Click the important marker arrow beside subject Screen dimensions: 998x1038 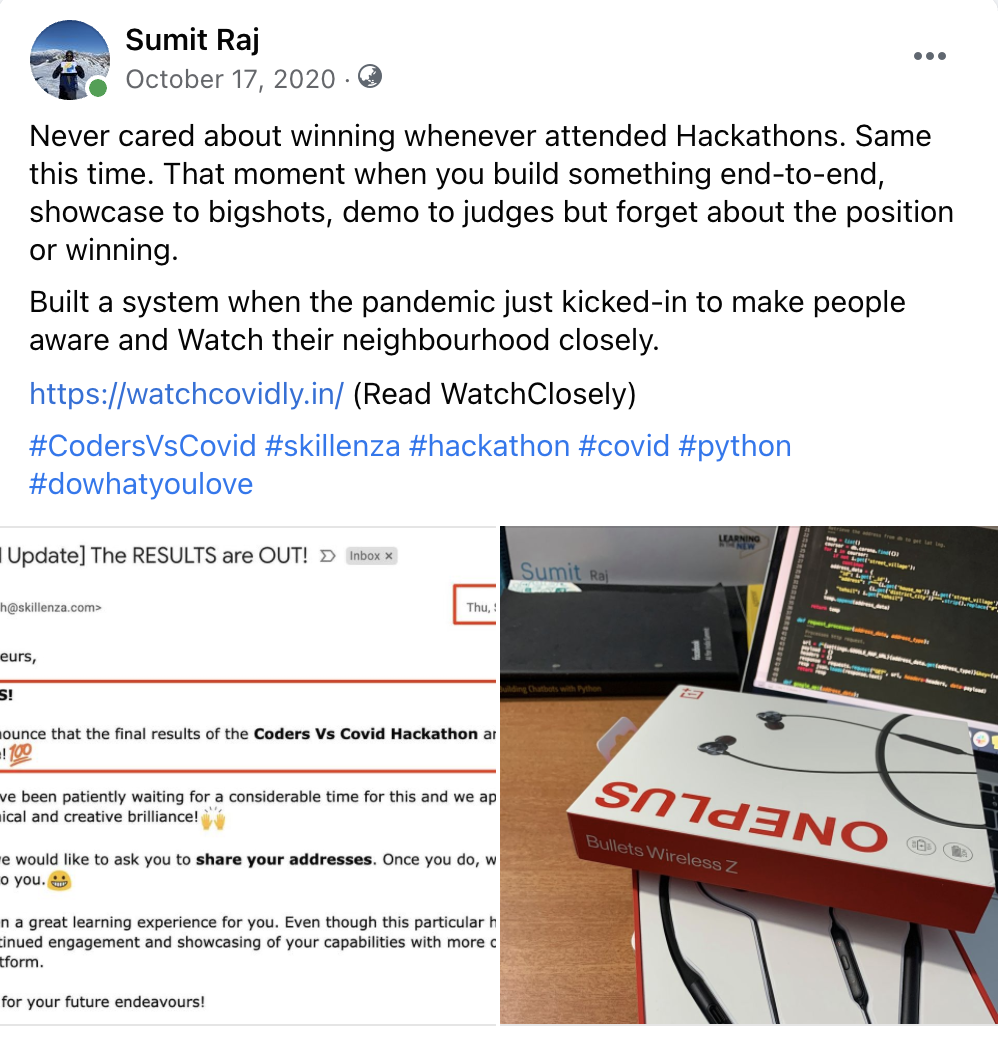[x=328, y=556]
